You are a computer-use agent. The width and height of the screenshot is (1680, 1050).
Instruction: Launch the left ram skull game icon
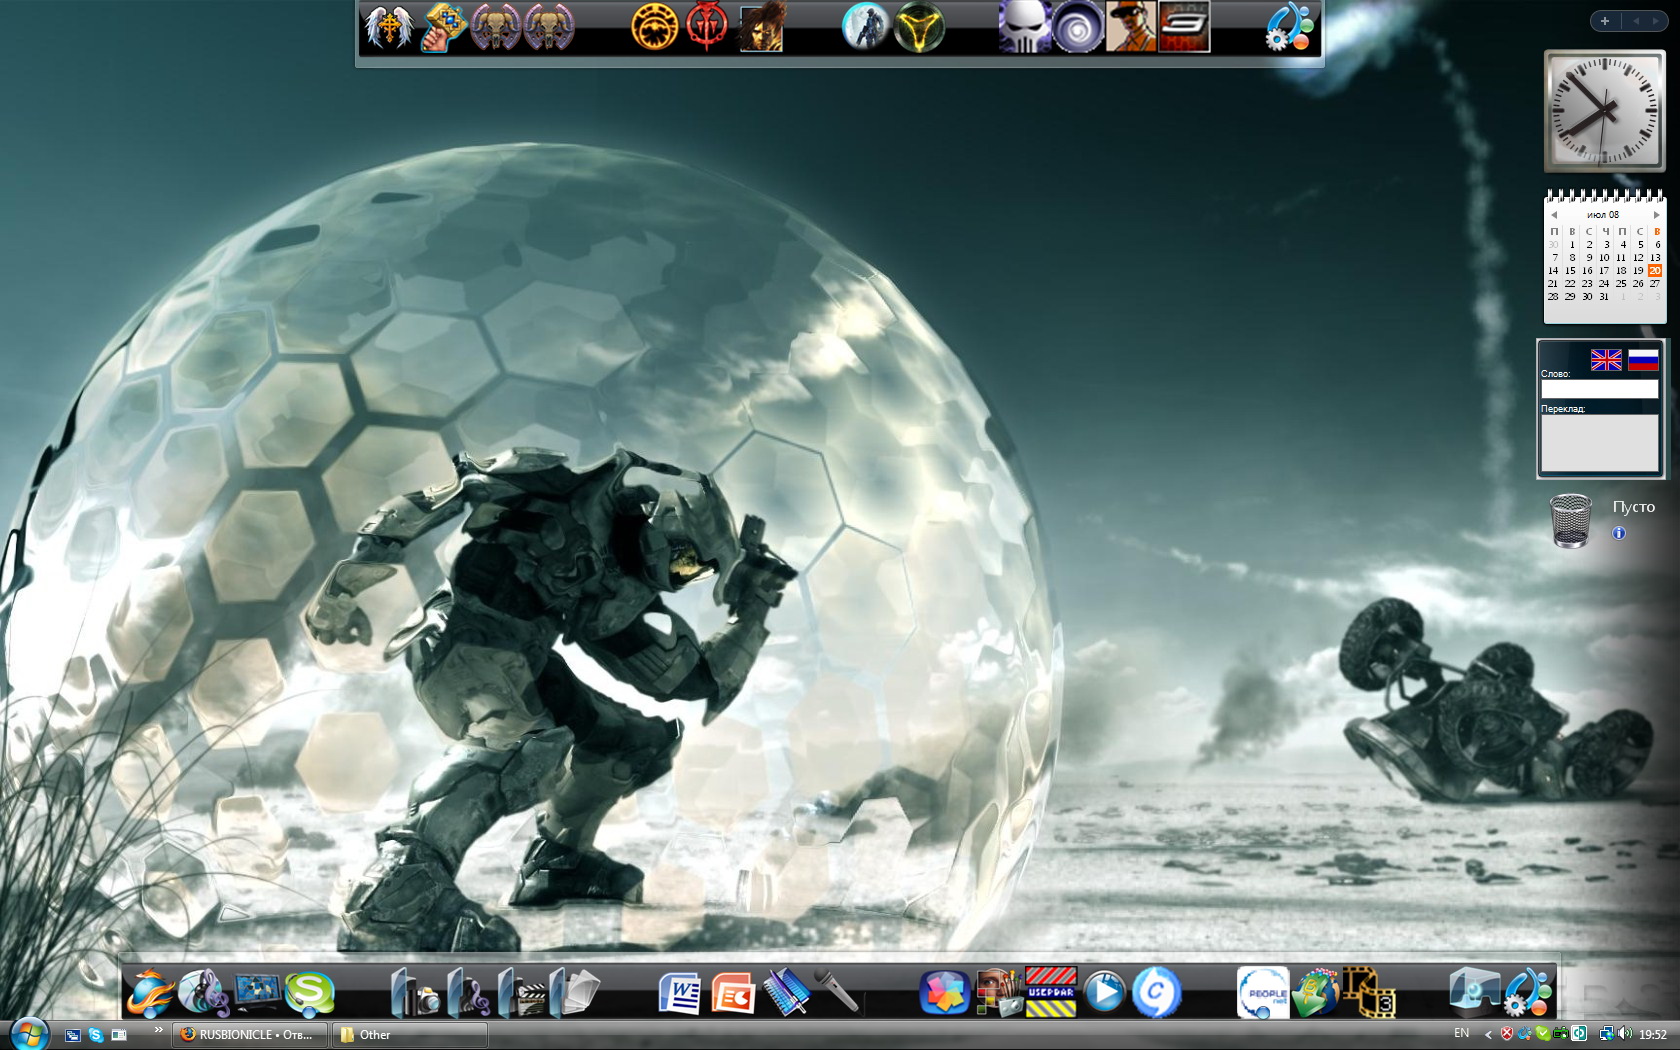pos(496,27)
